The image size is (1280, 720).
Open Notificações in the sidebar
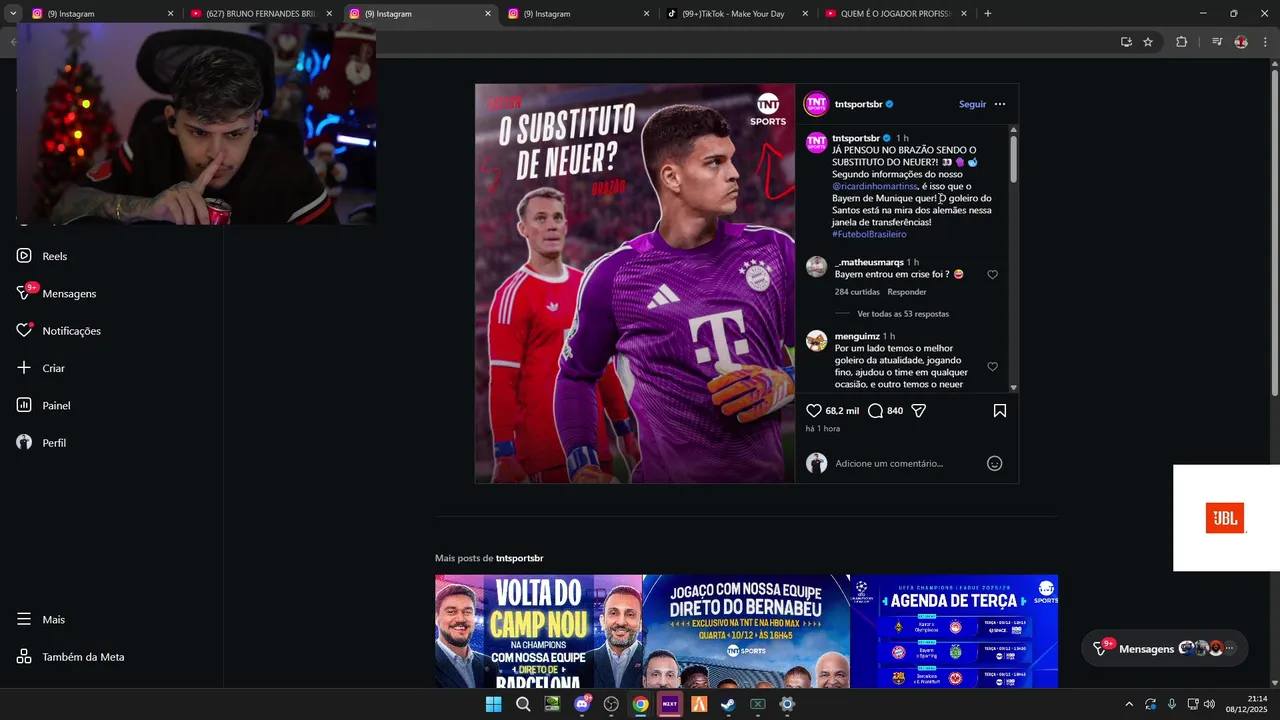click(59, 331)
